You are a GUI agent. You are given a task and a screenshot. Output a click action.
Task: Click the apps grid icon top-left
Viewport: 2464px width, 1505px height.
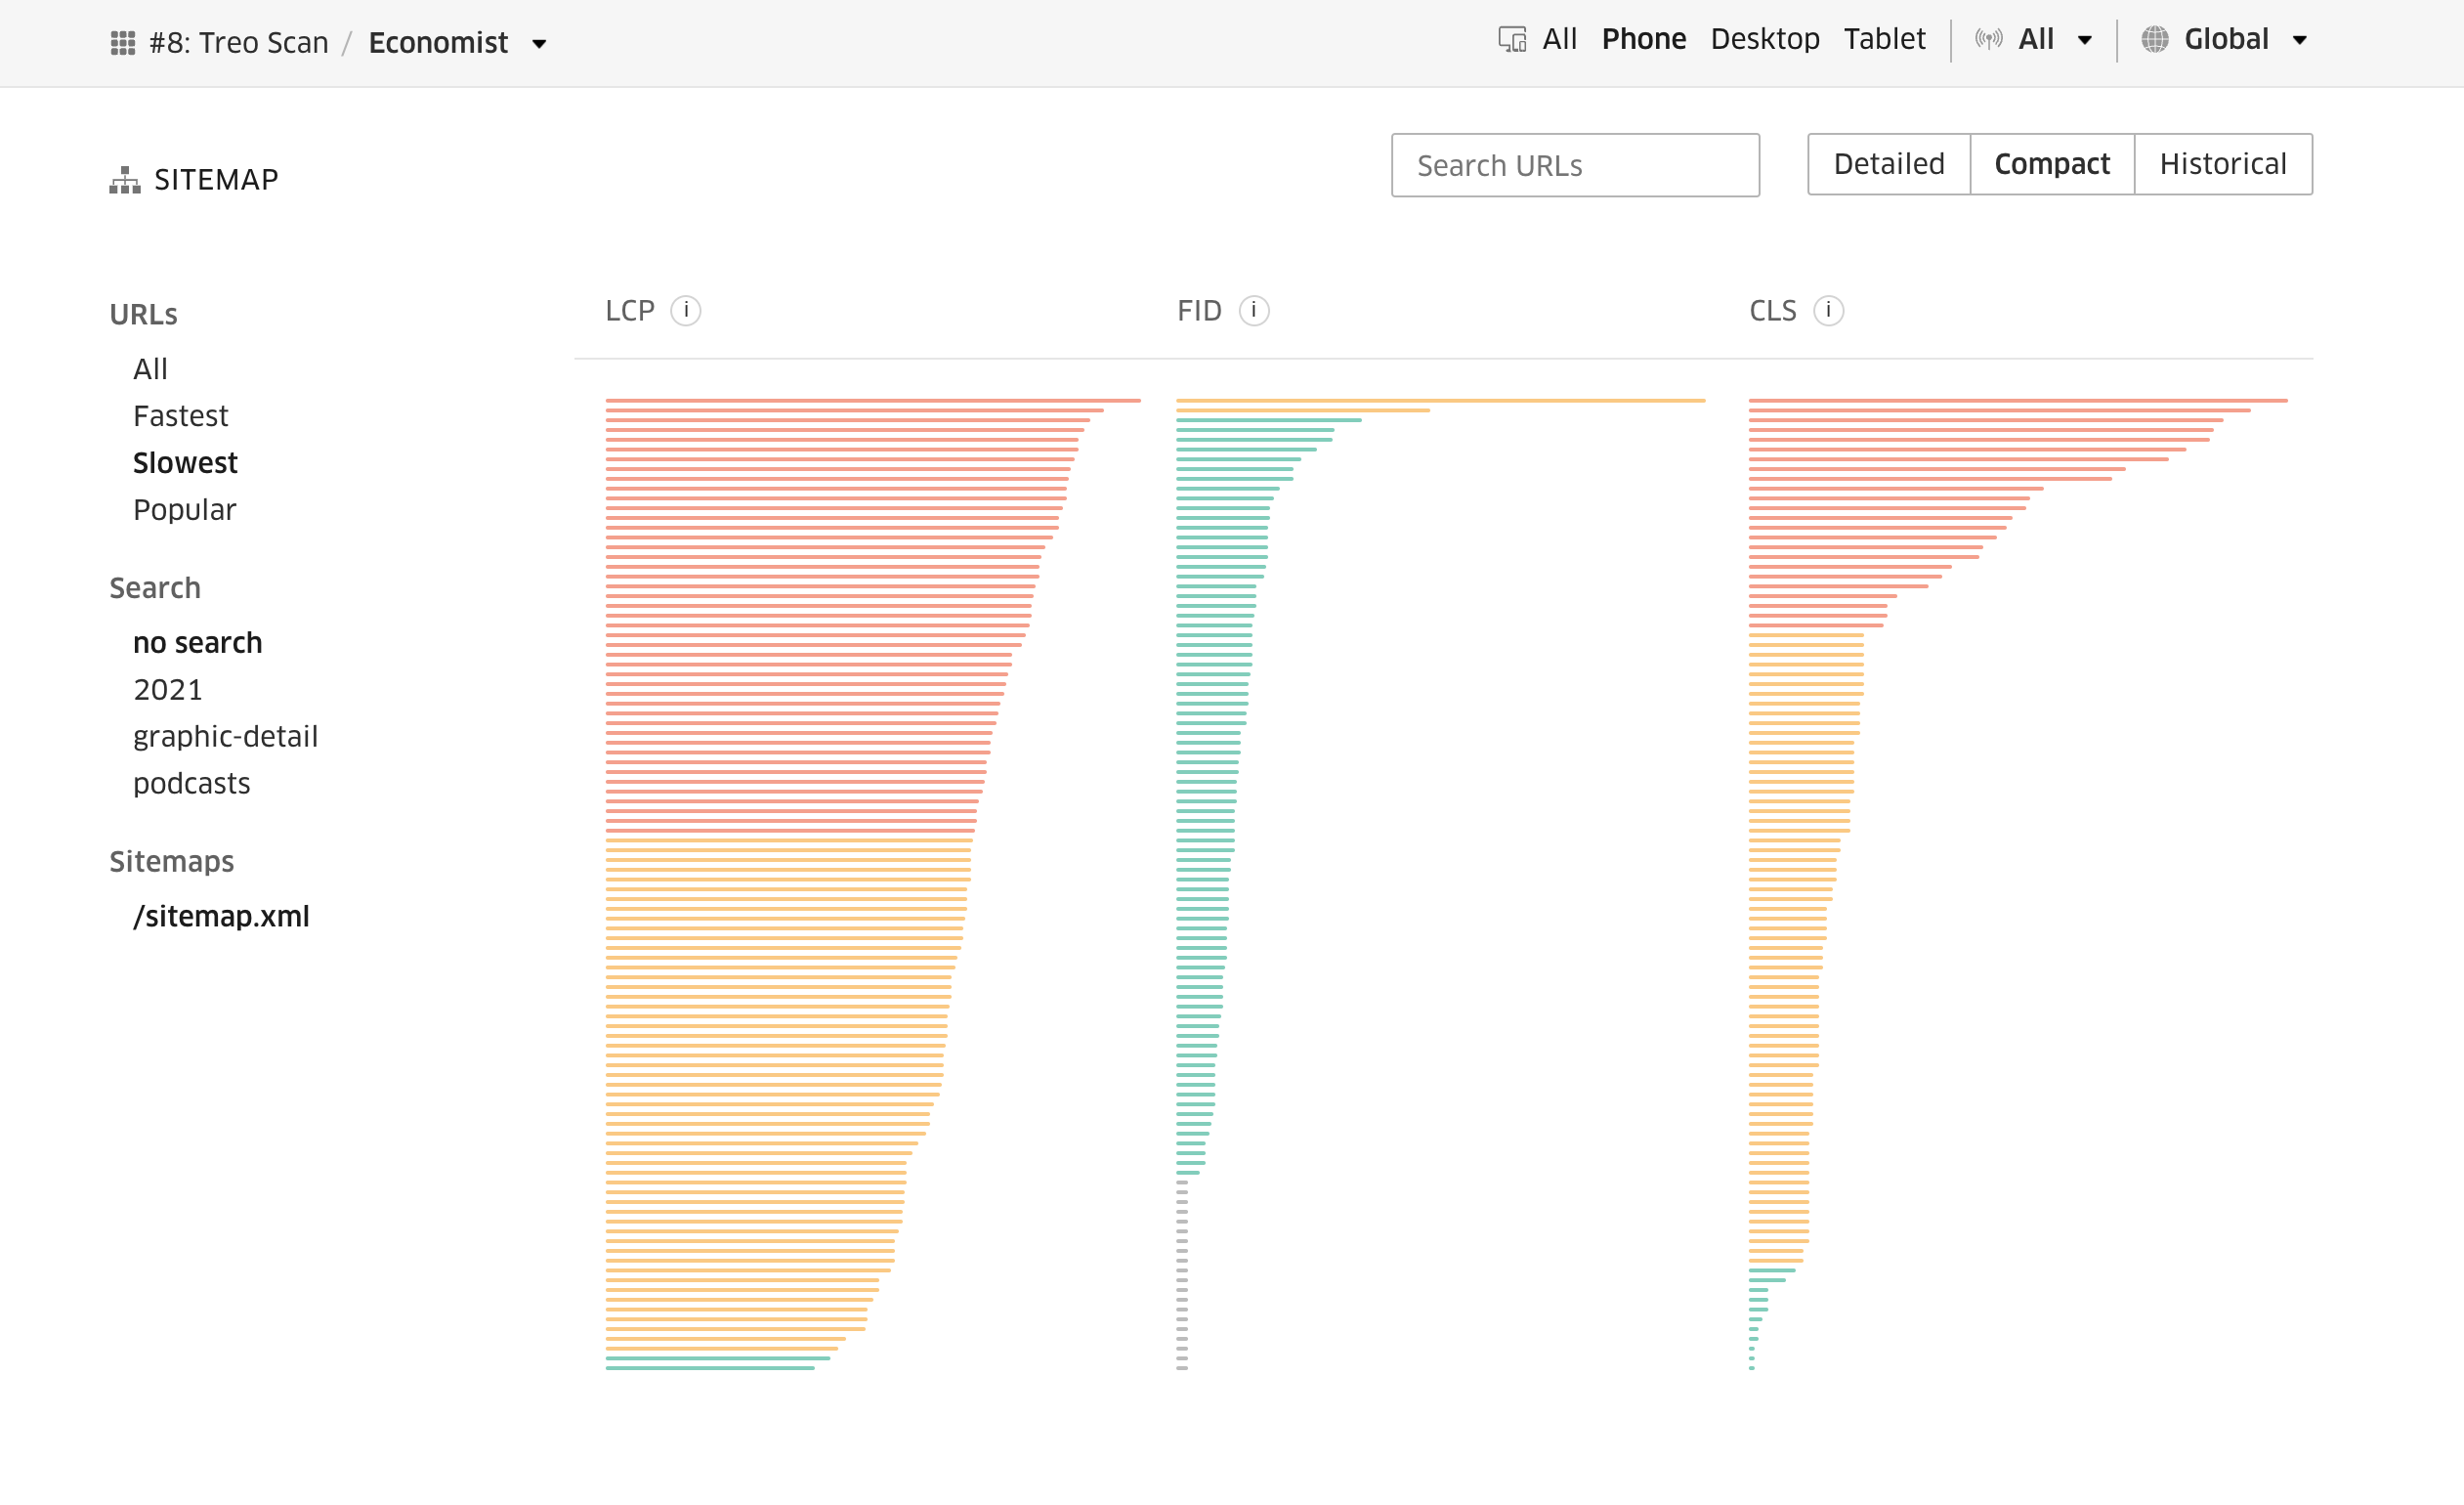coord(123,42)
